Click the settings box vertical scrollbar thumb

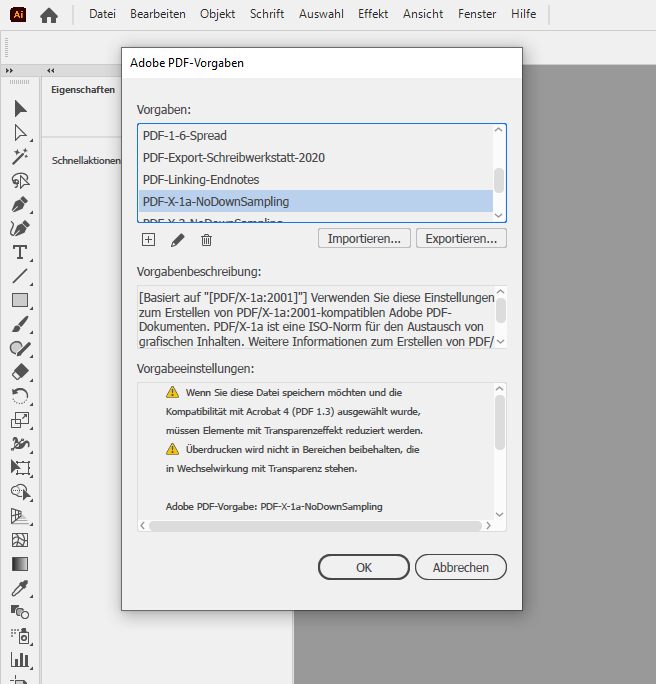pos(500,422)
